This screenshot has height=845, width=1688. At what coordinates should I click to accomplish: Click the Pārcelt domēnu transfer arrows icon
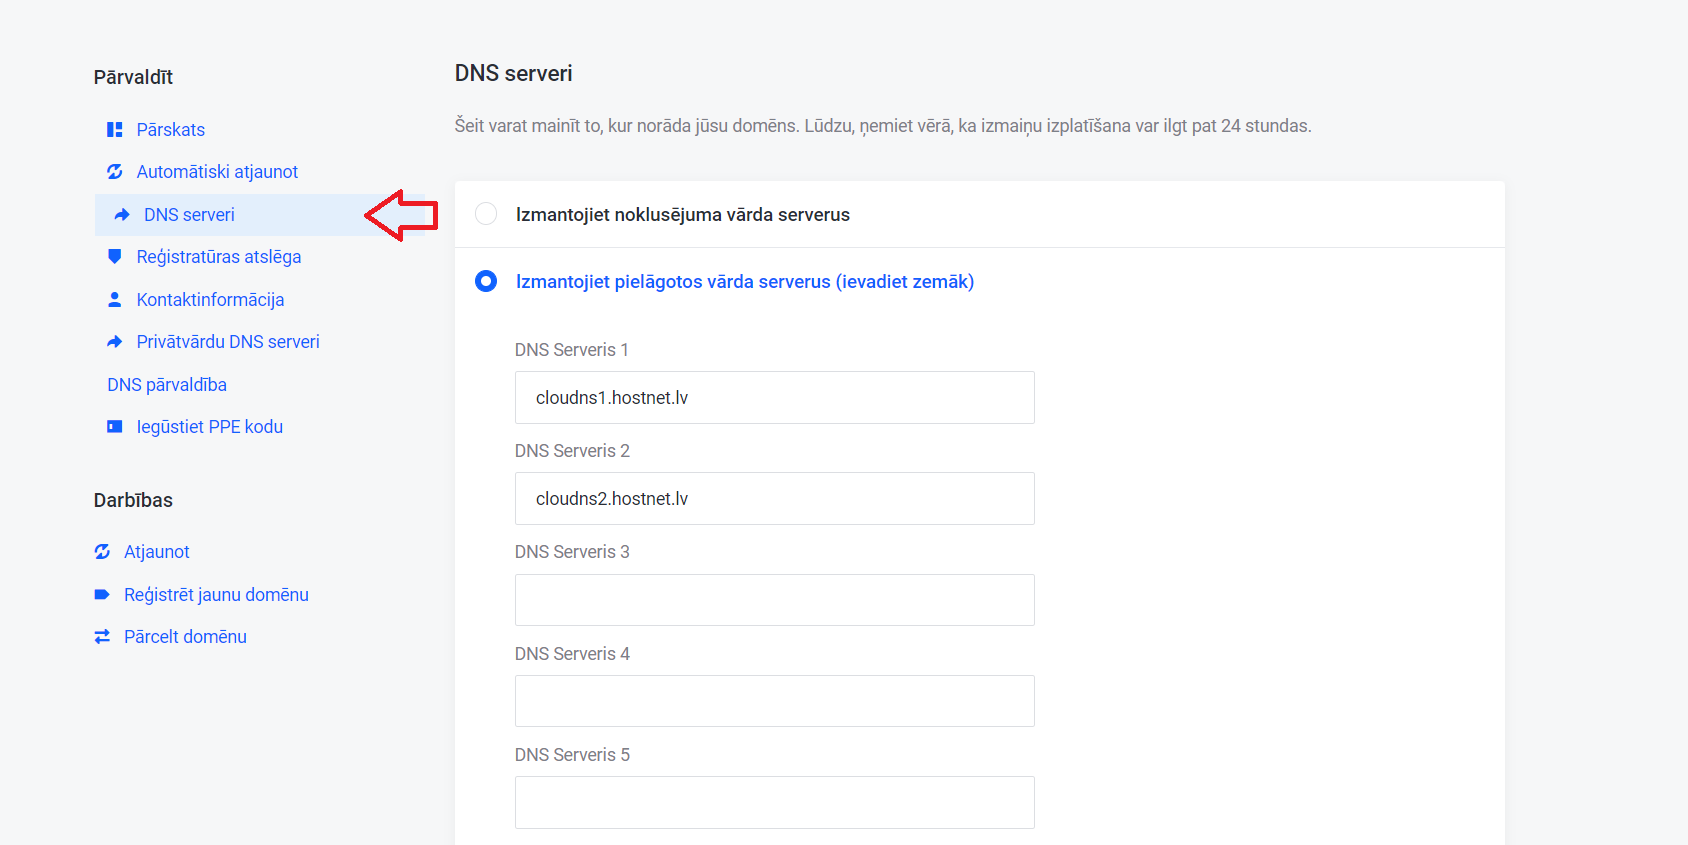click(102, 637)
